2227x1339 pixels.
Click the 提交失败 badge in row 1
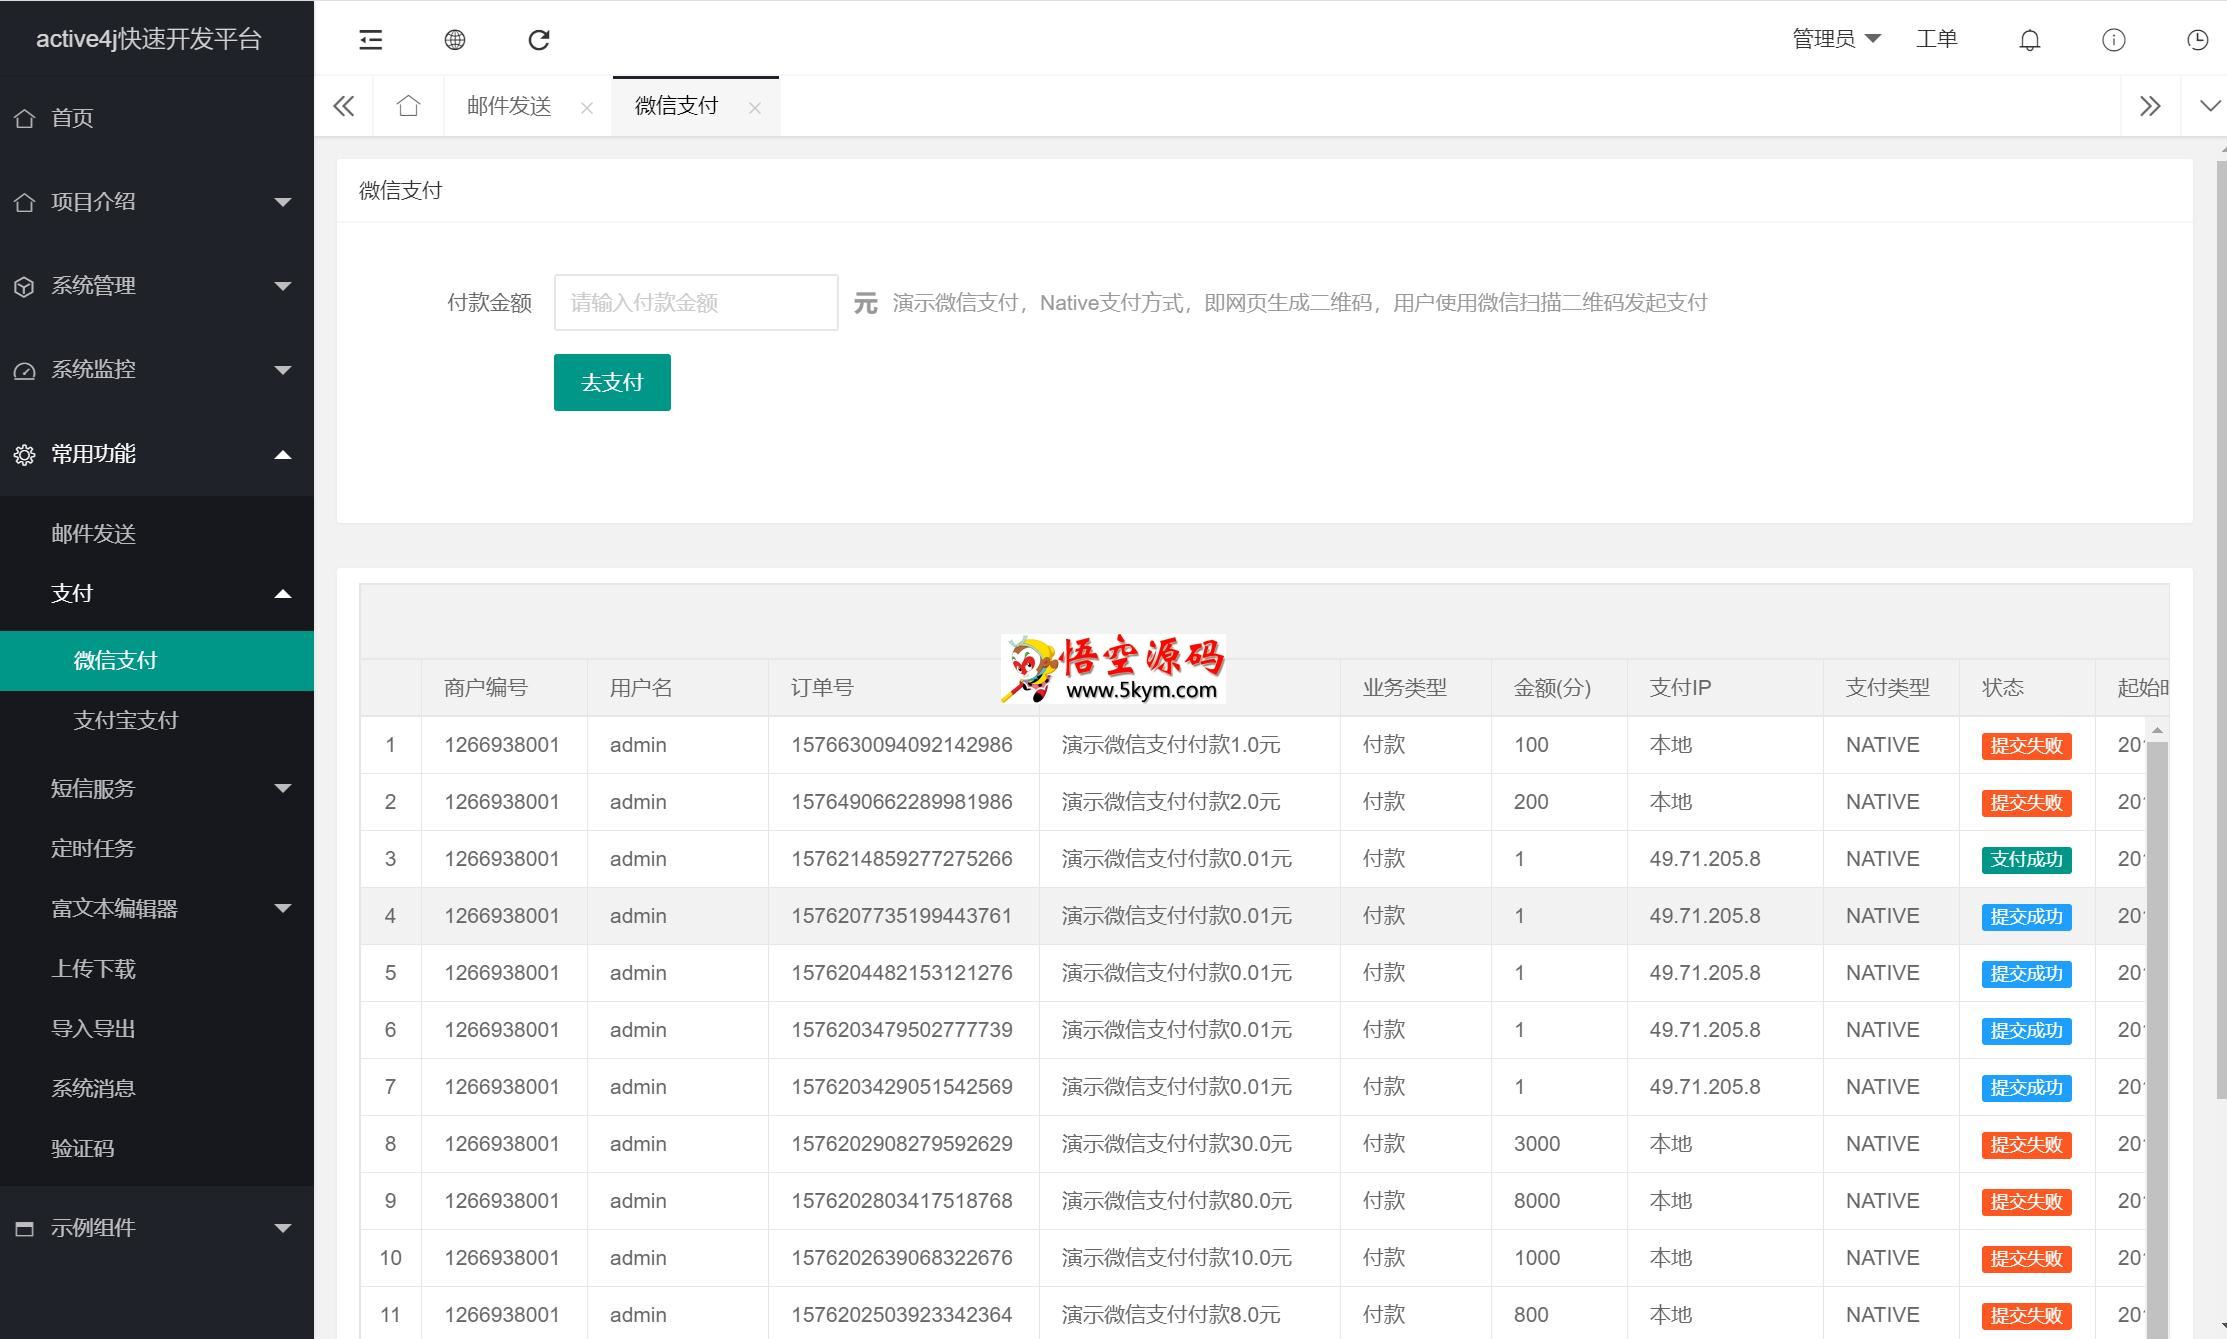pos(2026,746)
